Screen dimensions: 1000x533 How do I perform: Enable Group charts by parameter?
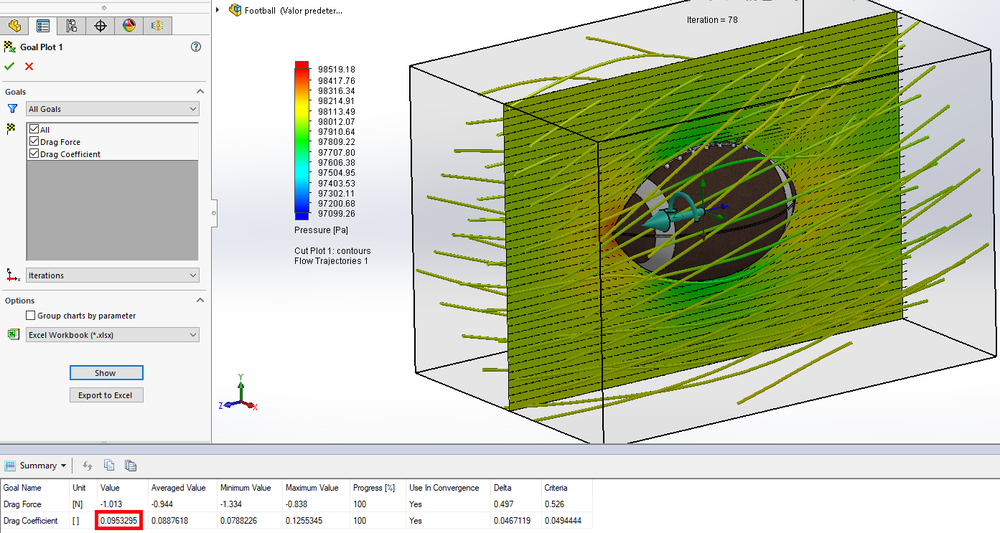pyautogui.click(x=30, y=315)
